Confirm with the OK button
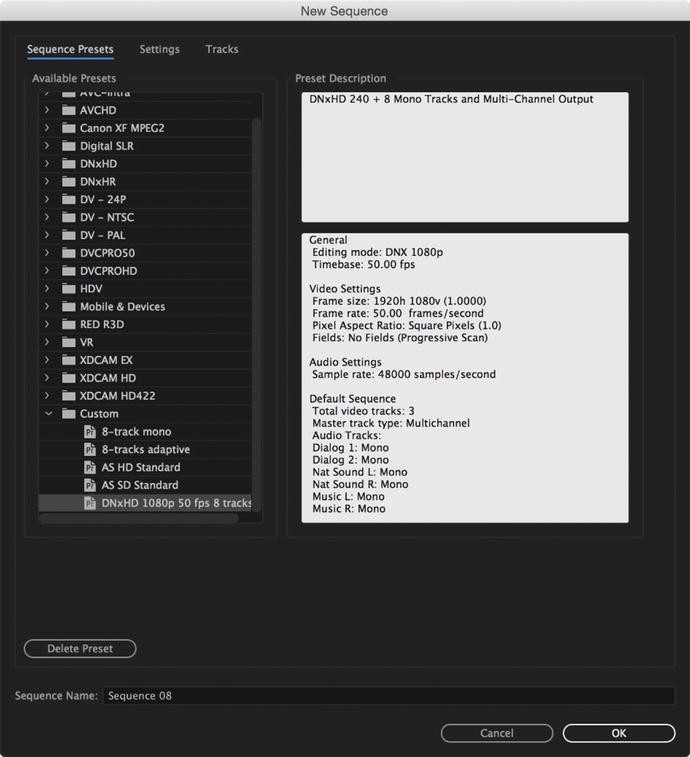690x757 pixels. [x=619, y=733]
